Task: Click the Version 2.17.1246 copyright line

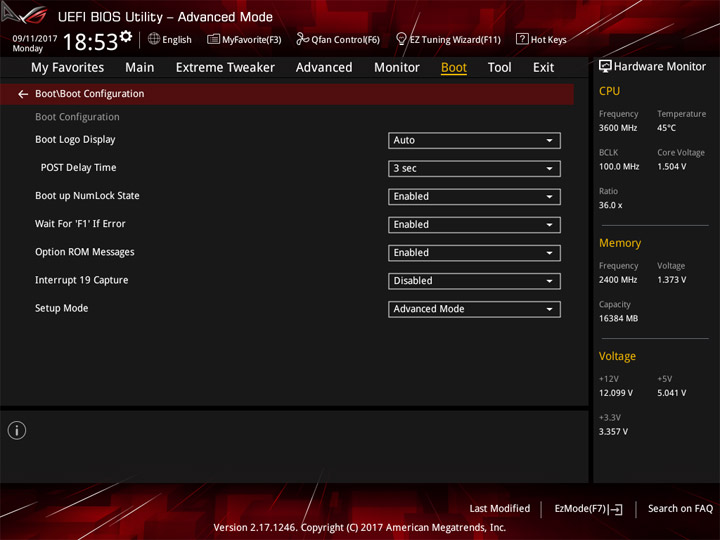Action: pyautogui.click(x=360, y=528)
